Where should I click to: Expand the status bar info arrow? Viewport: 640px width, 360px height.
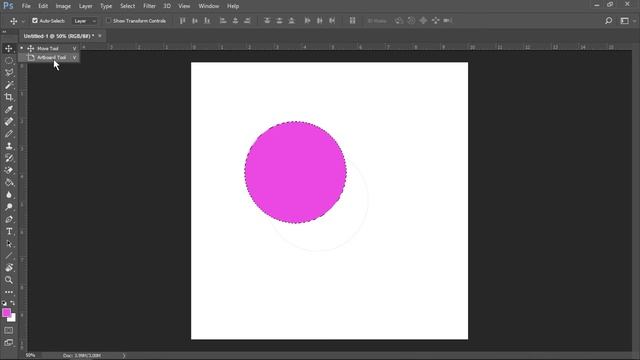[x=124, y=356]
